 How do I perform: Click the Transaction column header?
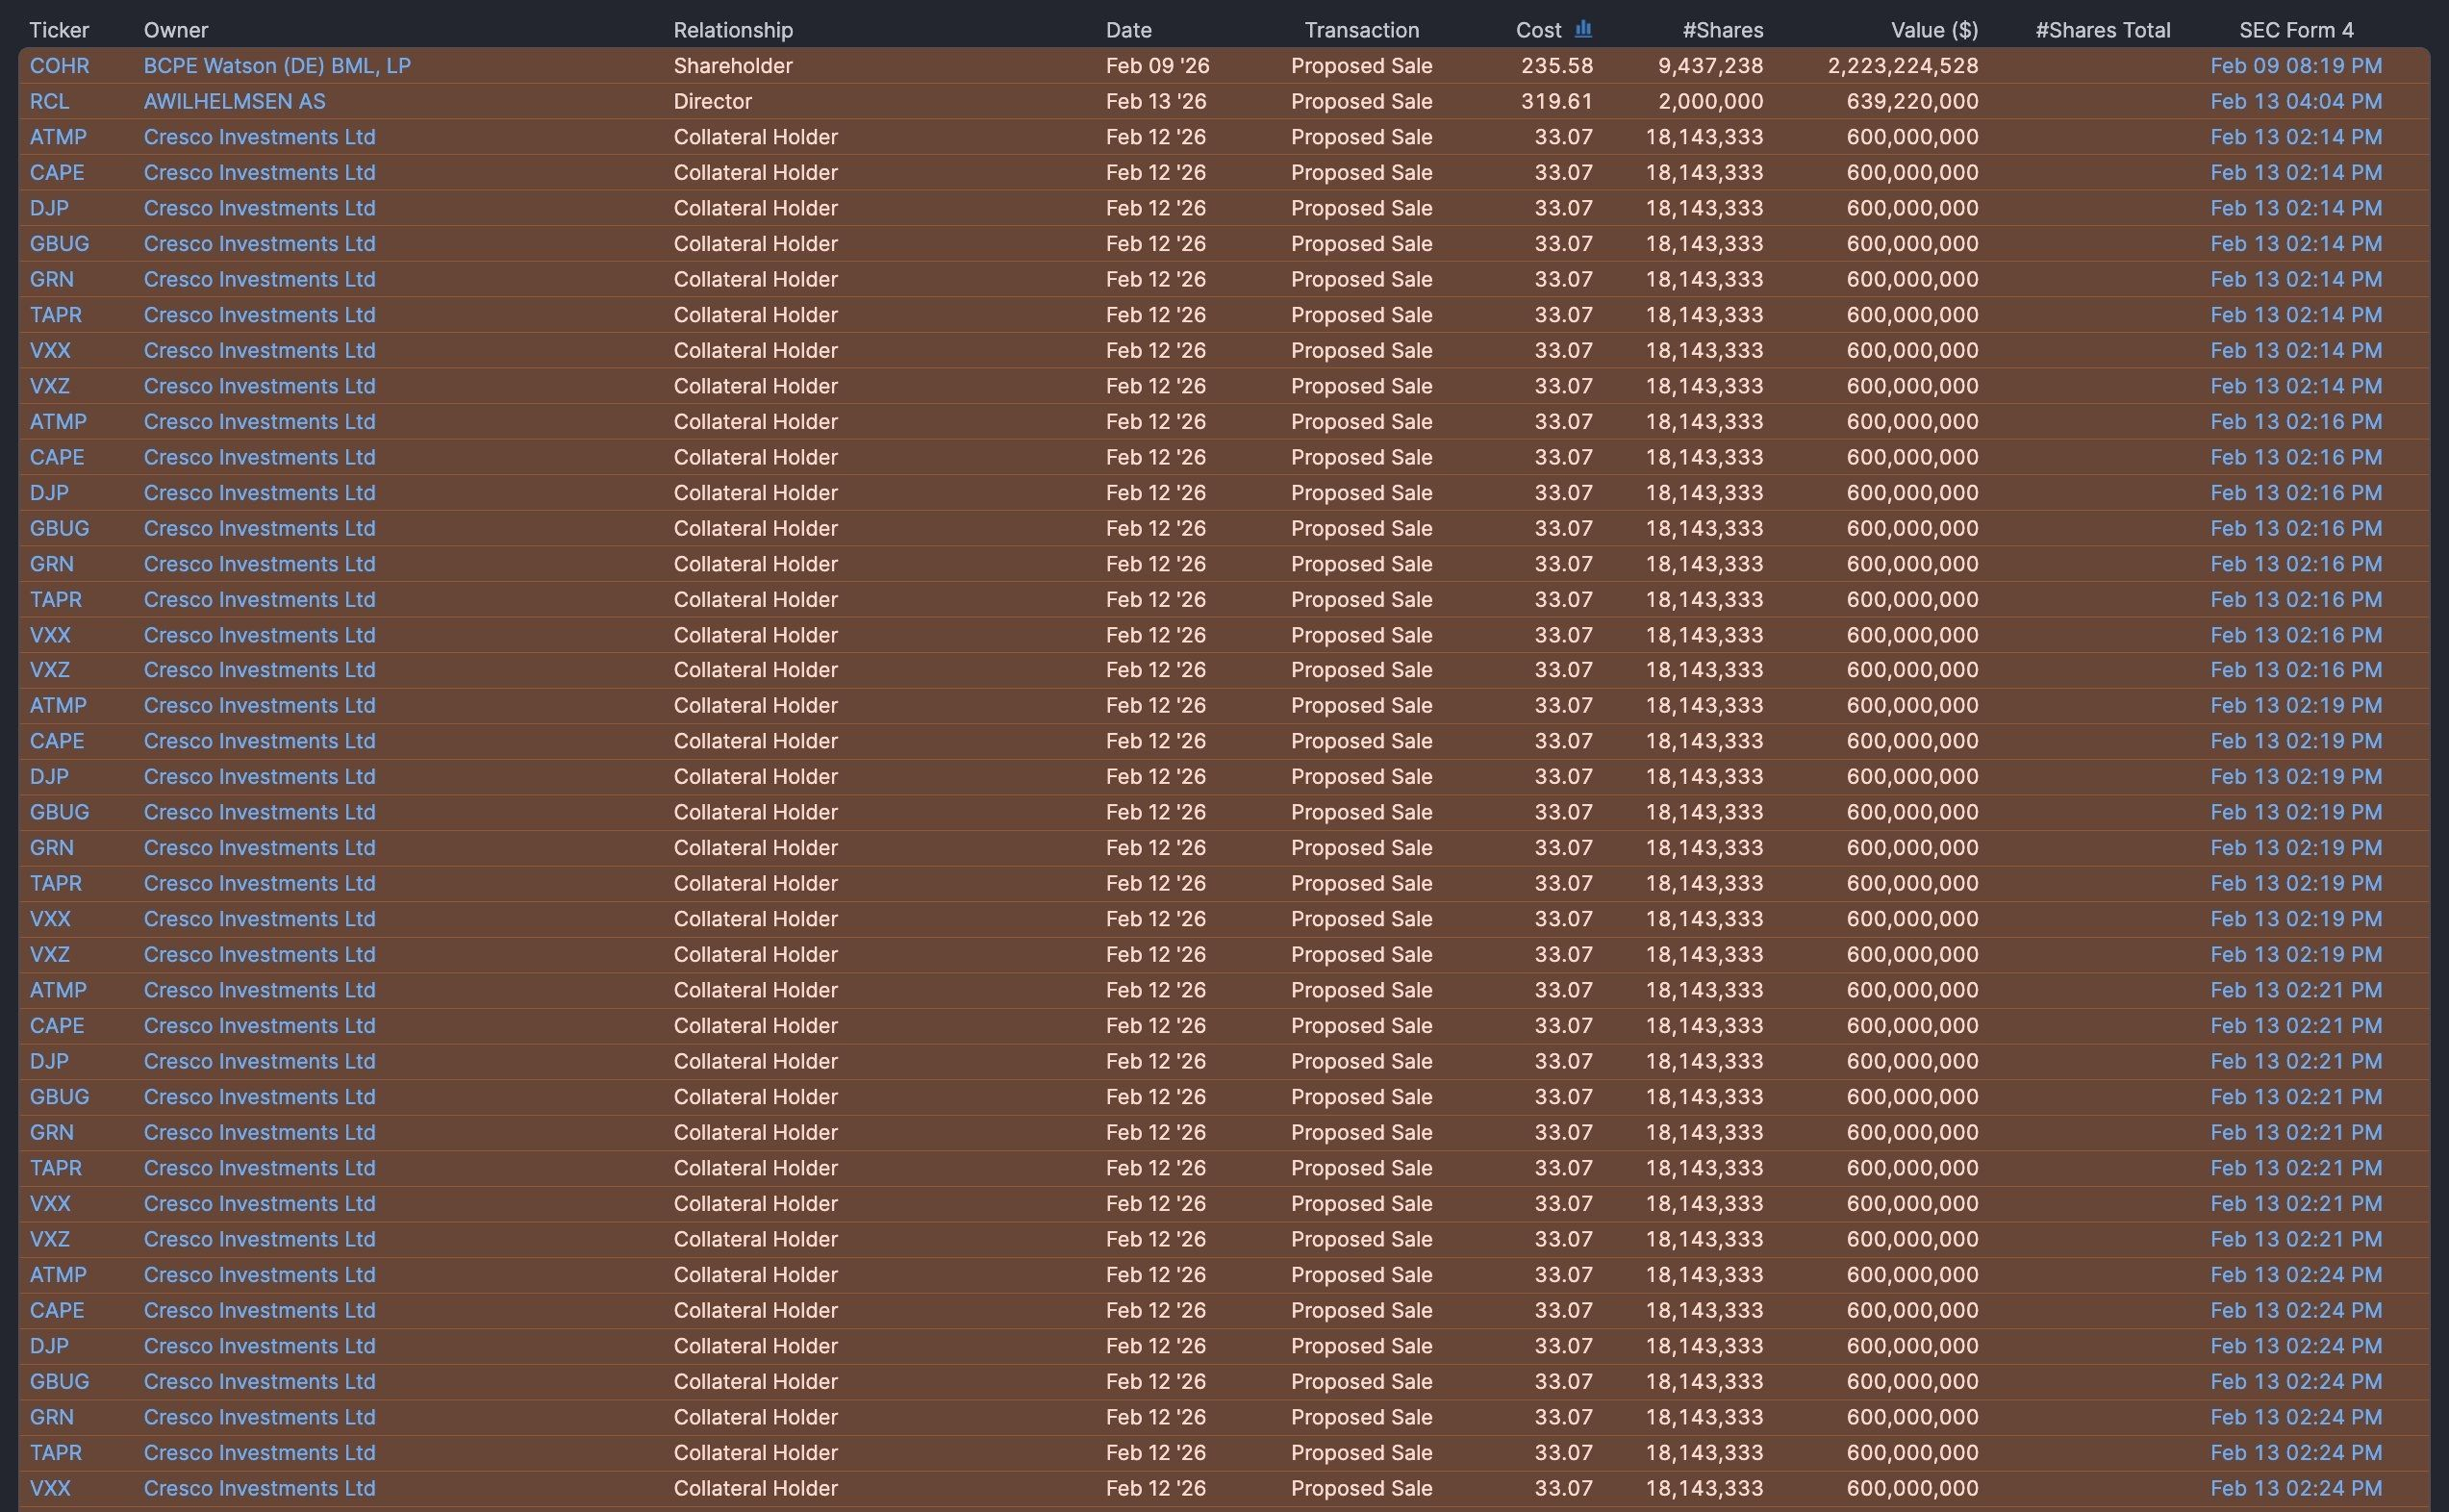(x=1362, y=30)
